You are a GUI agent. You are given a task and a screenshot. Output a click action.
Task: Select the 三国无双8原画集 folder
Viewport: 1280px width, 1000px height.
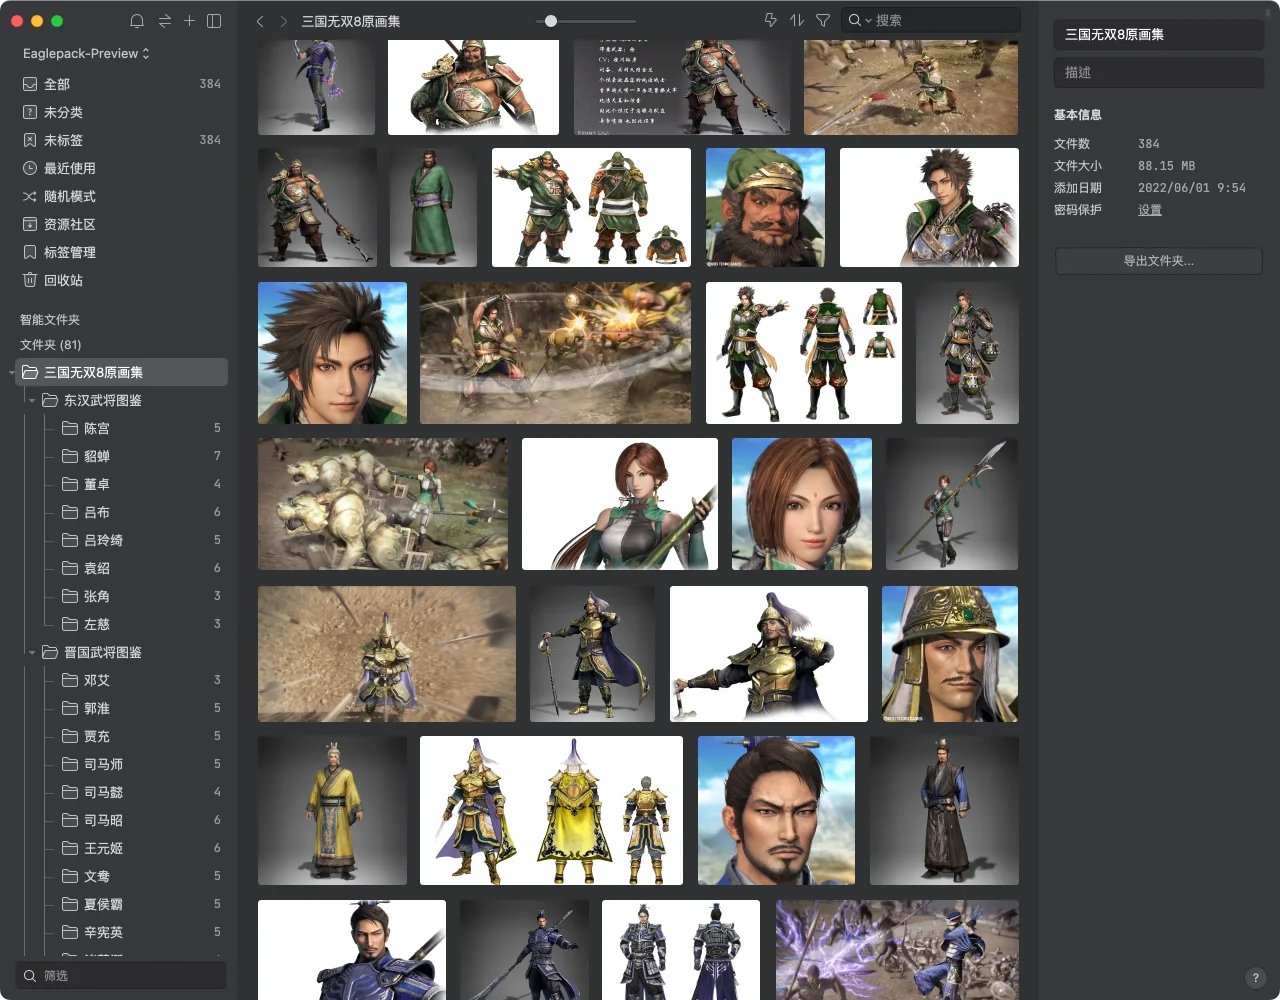pyautogui.click(x=122, y=372)
